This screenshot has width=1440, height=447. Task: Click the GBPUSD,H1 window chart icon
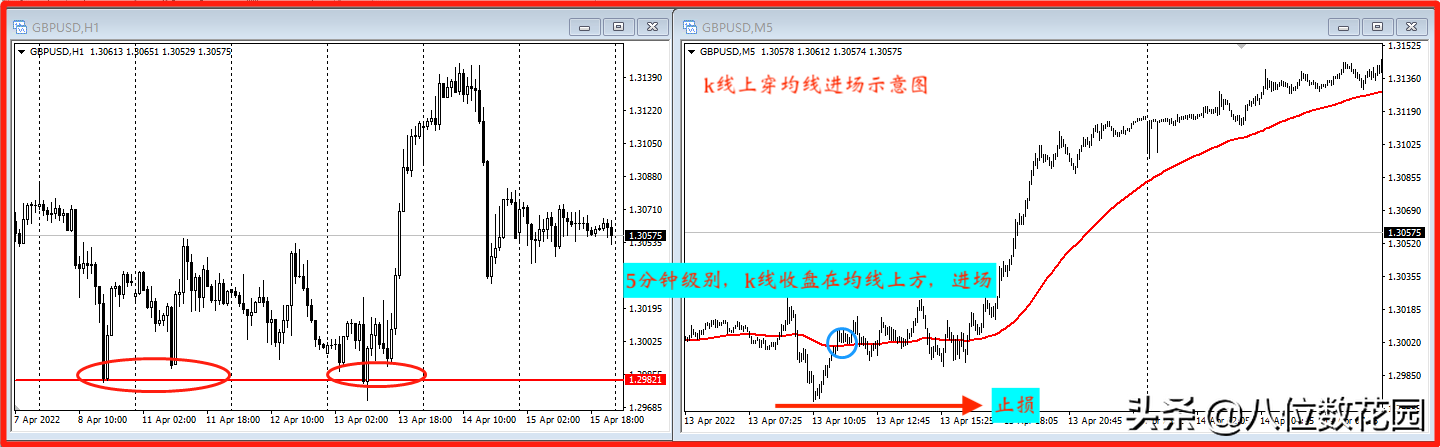[x=19, y=26]
